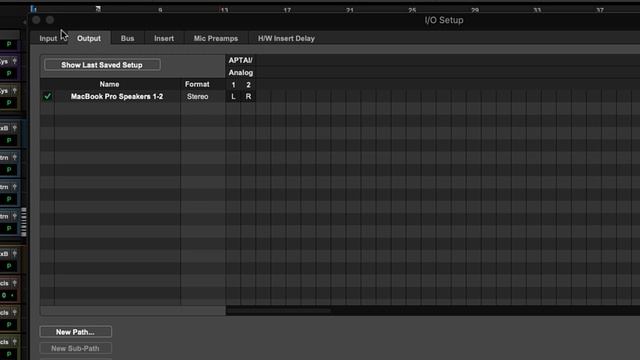Image resolution: width=640 pixels, height=360 pixels.
Task: Click the horizontal scrollbar under the grid
Action: click(278, 311)
